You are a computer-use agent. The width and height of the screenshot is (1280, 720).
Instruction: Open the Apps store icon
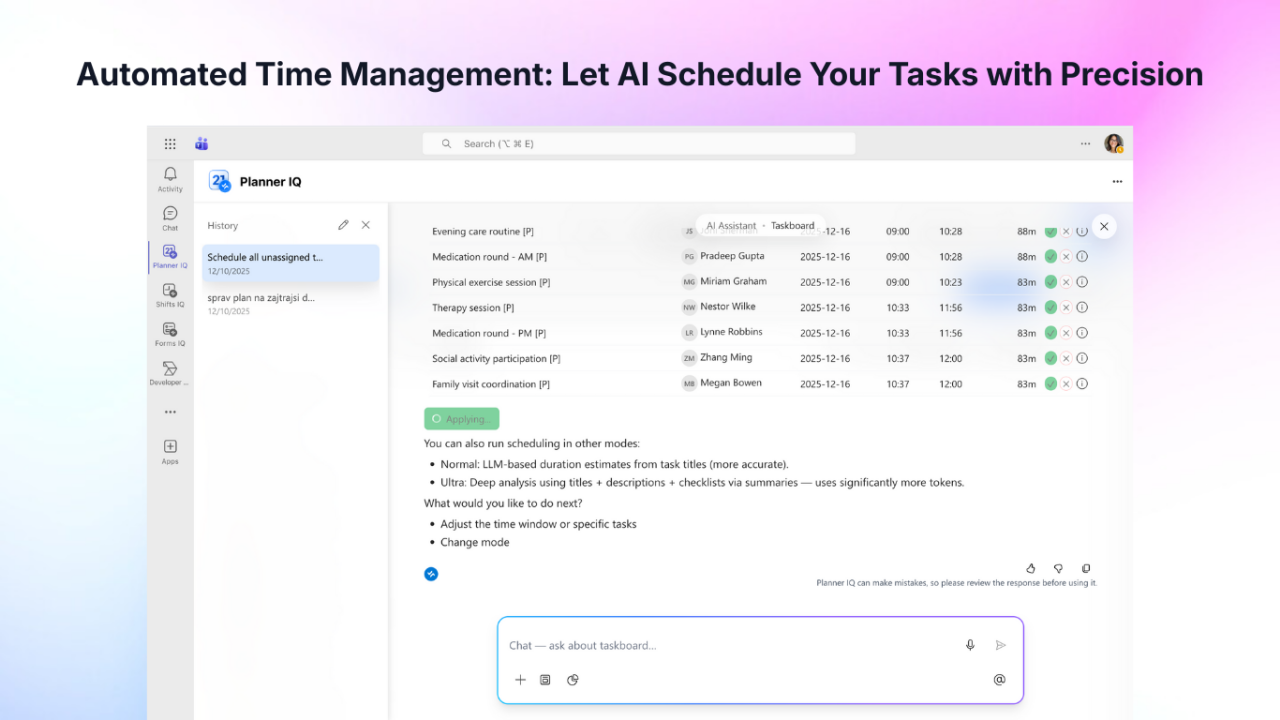point(170,451)
